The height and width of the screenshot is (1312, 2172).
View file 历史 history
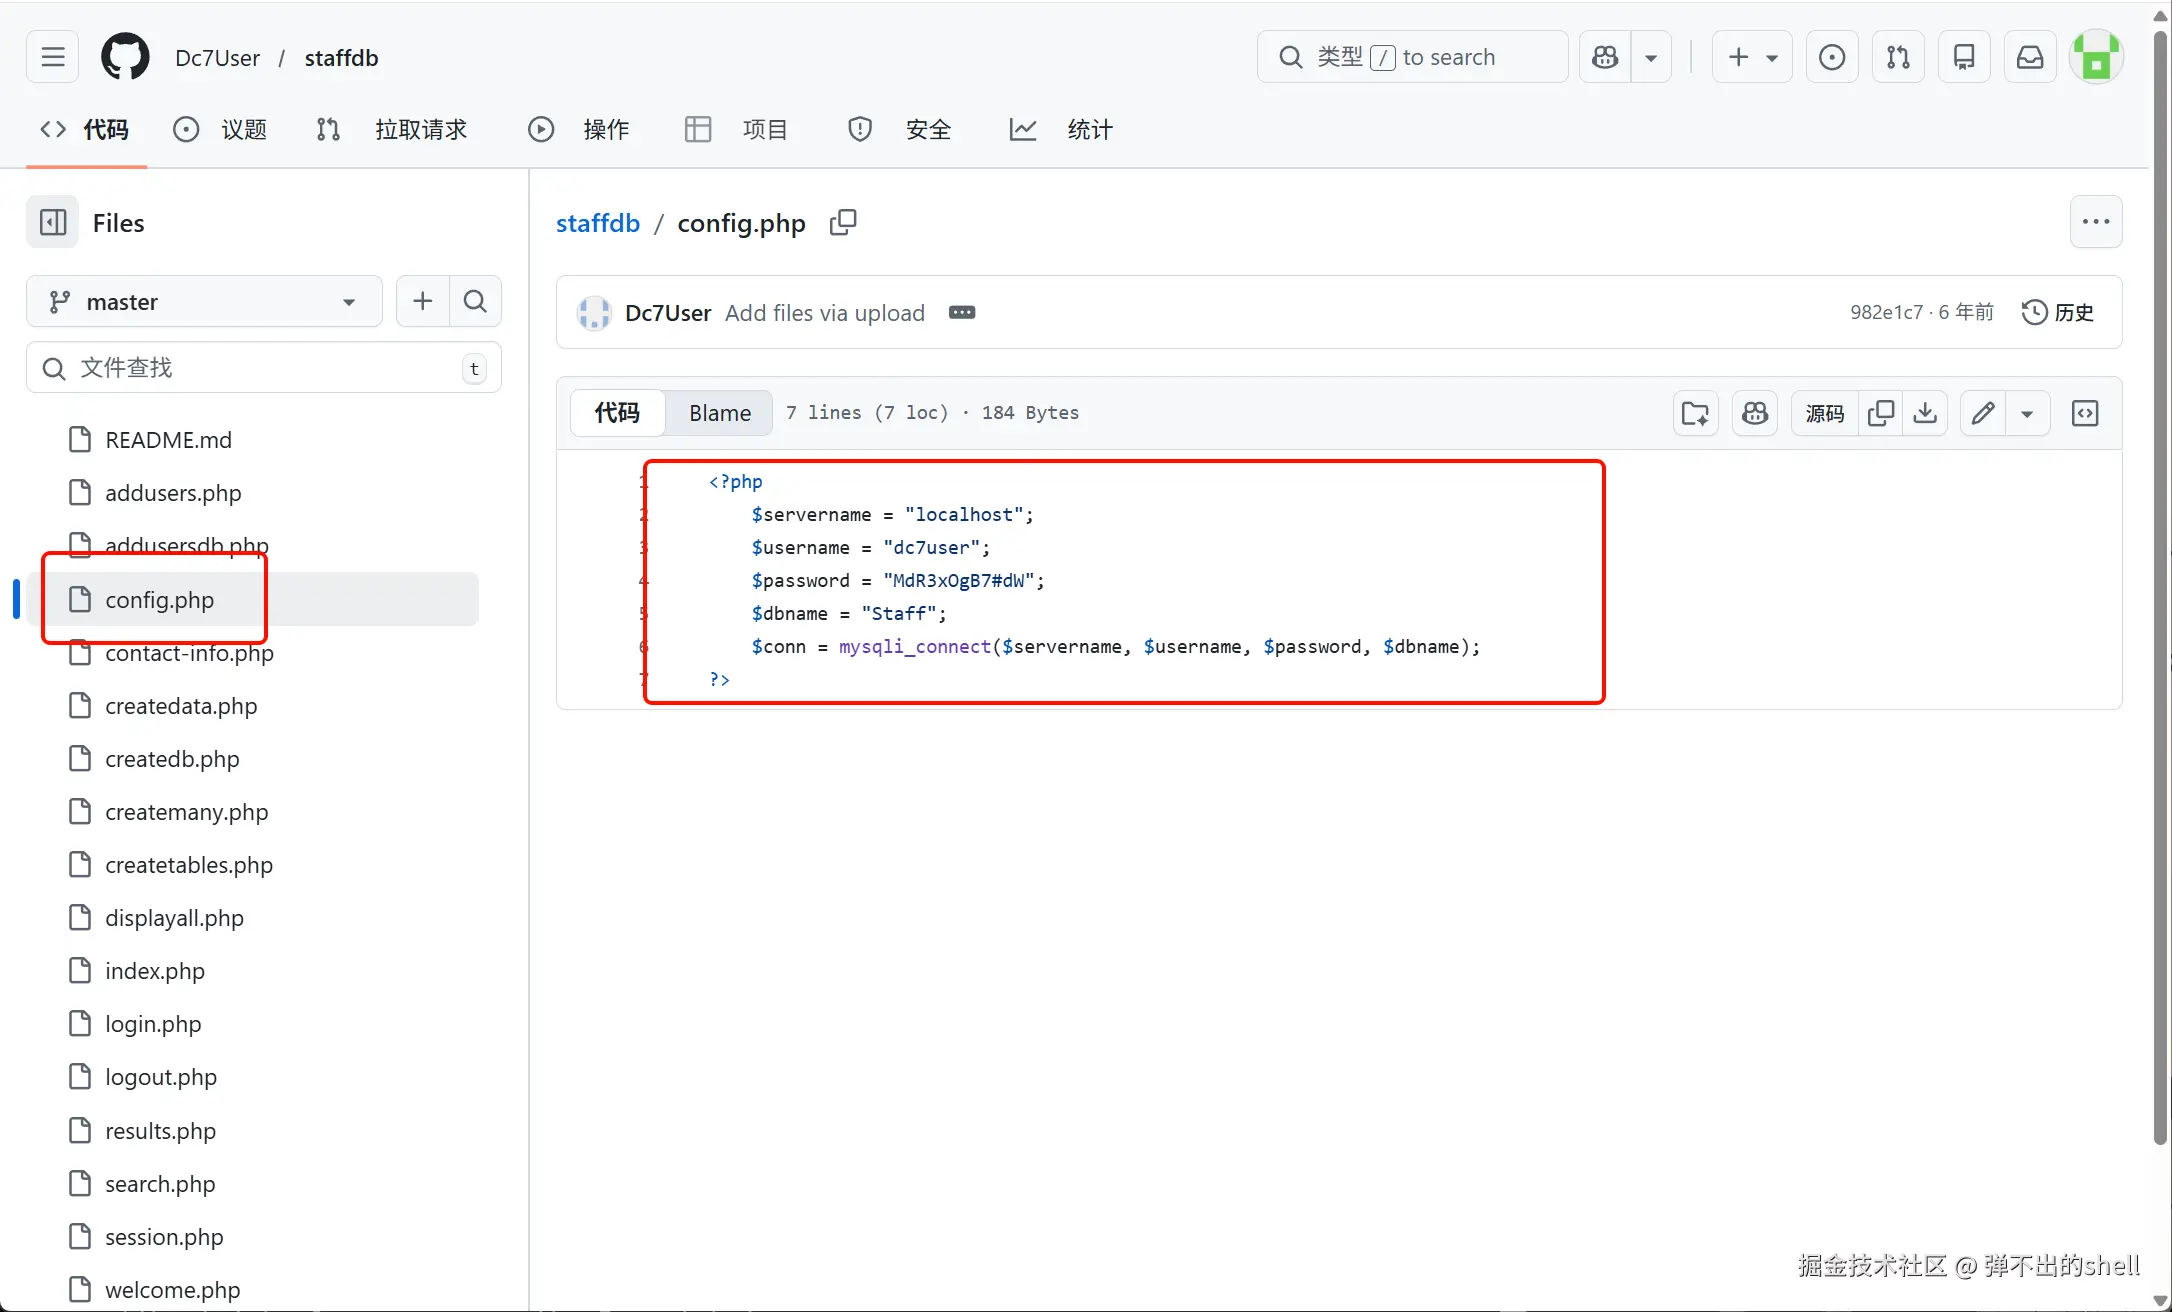click(x=2057, y=312)
